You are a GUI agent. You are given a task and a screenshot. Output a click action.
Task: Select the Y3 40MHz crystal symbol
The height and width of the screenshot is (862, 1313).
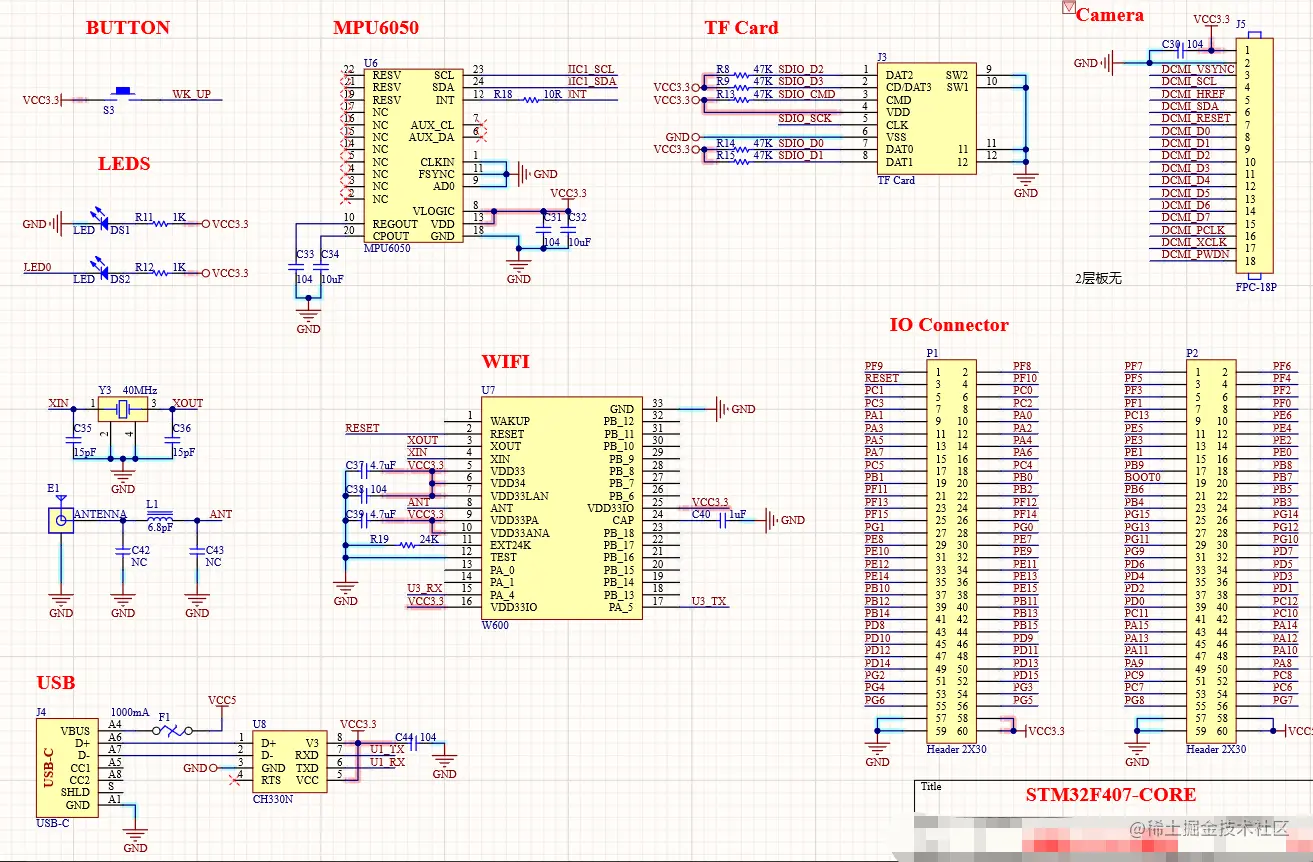[123, 408]
